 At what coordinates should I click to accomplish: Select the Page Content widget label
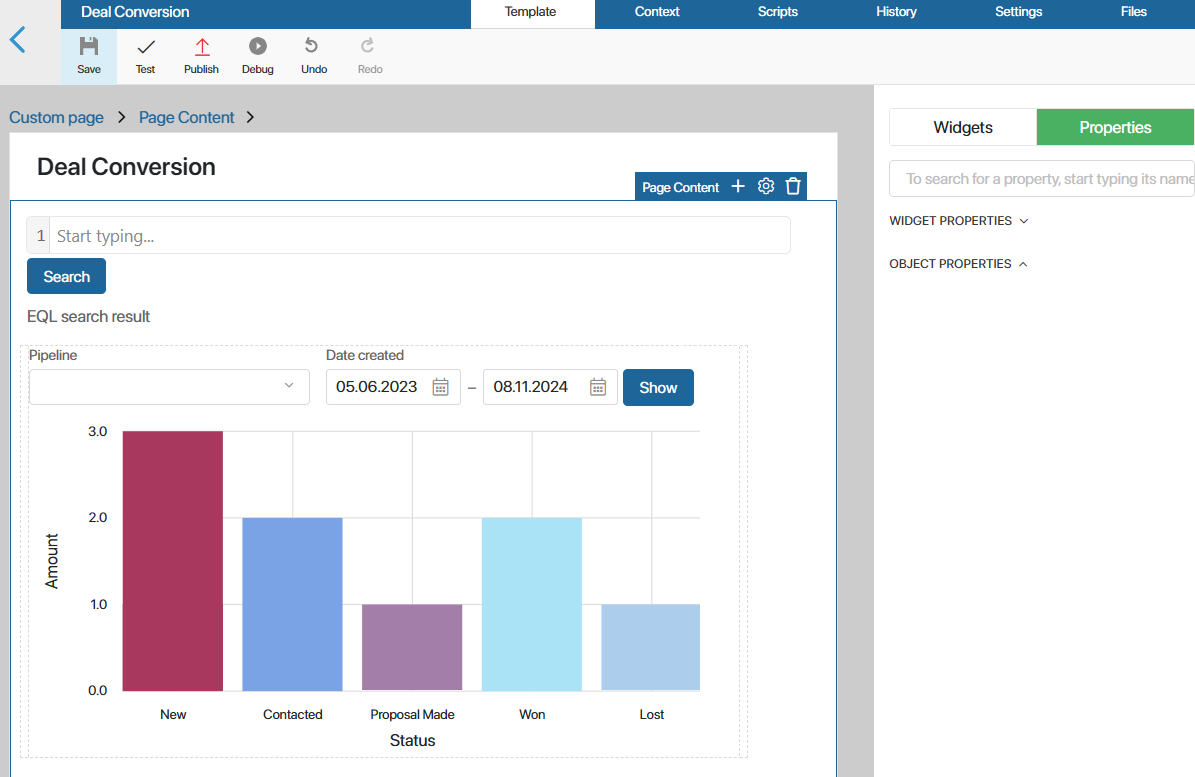coord(680,187)
